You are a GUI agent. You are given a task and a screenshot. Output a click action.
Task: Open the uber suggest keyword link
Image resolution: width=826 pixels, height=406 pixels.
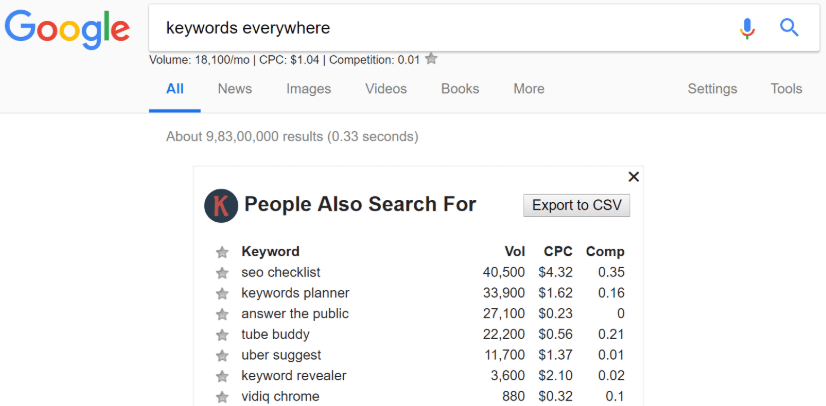(x=281, y=355)
